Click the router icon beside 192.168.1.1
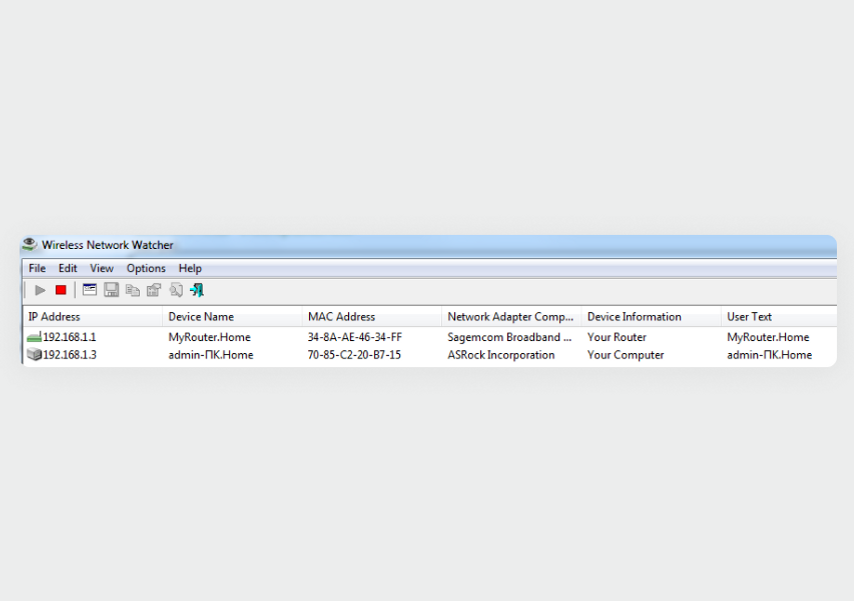854x601 pixels. (x=34, y=337)
